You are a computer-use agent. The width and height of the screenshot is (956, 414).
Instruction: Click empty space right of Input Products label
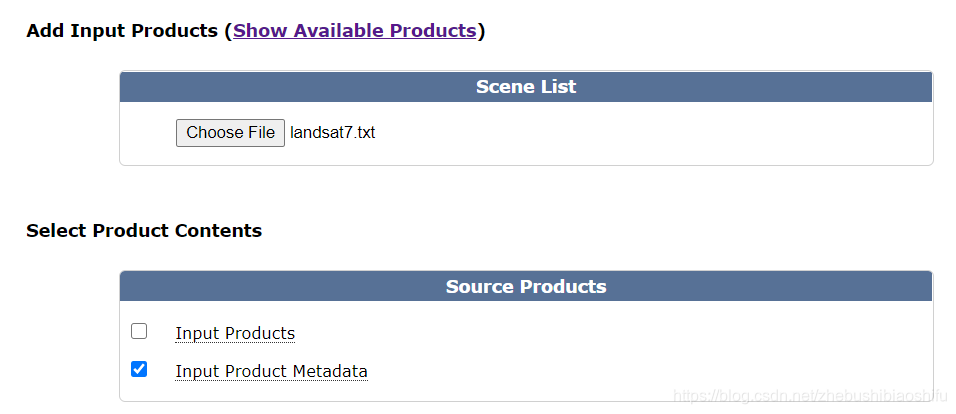(600, 333)
